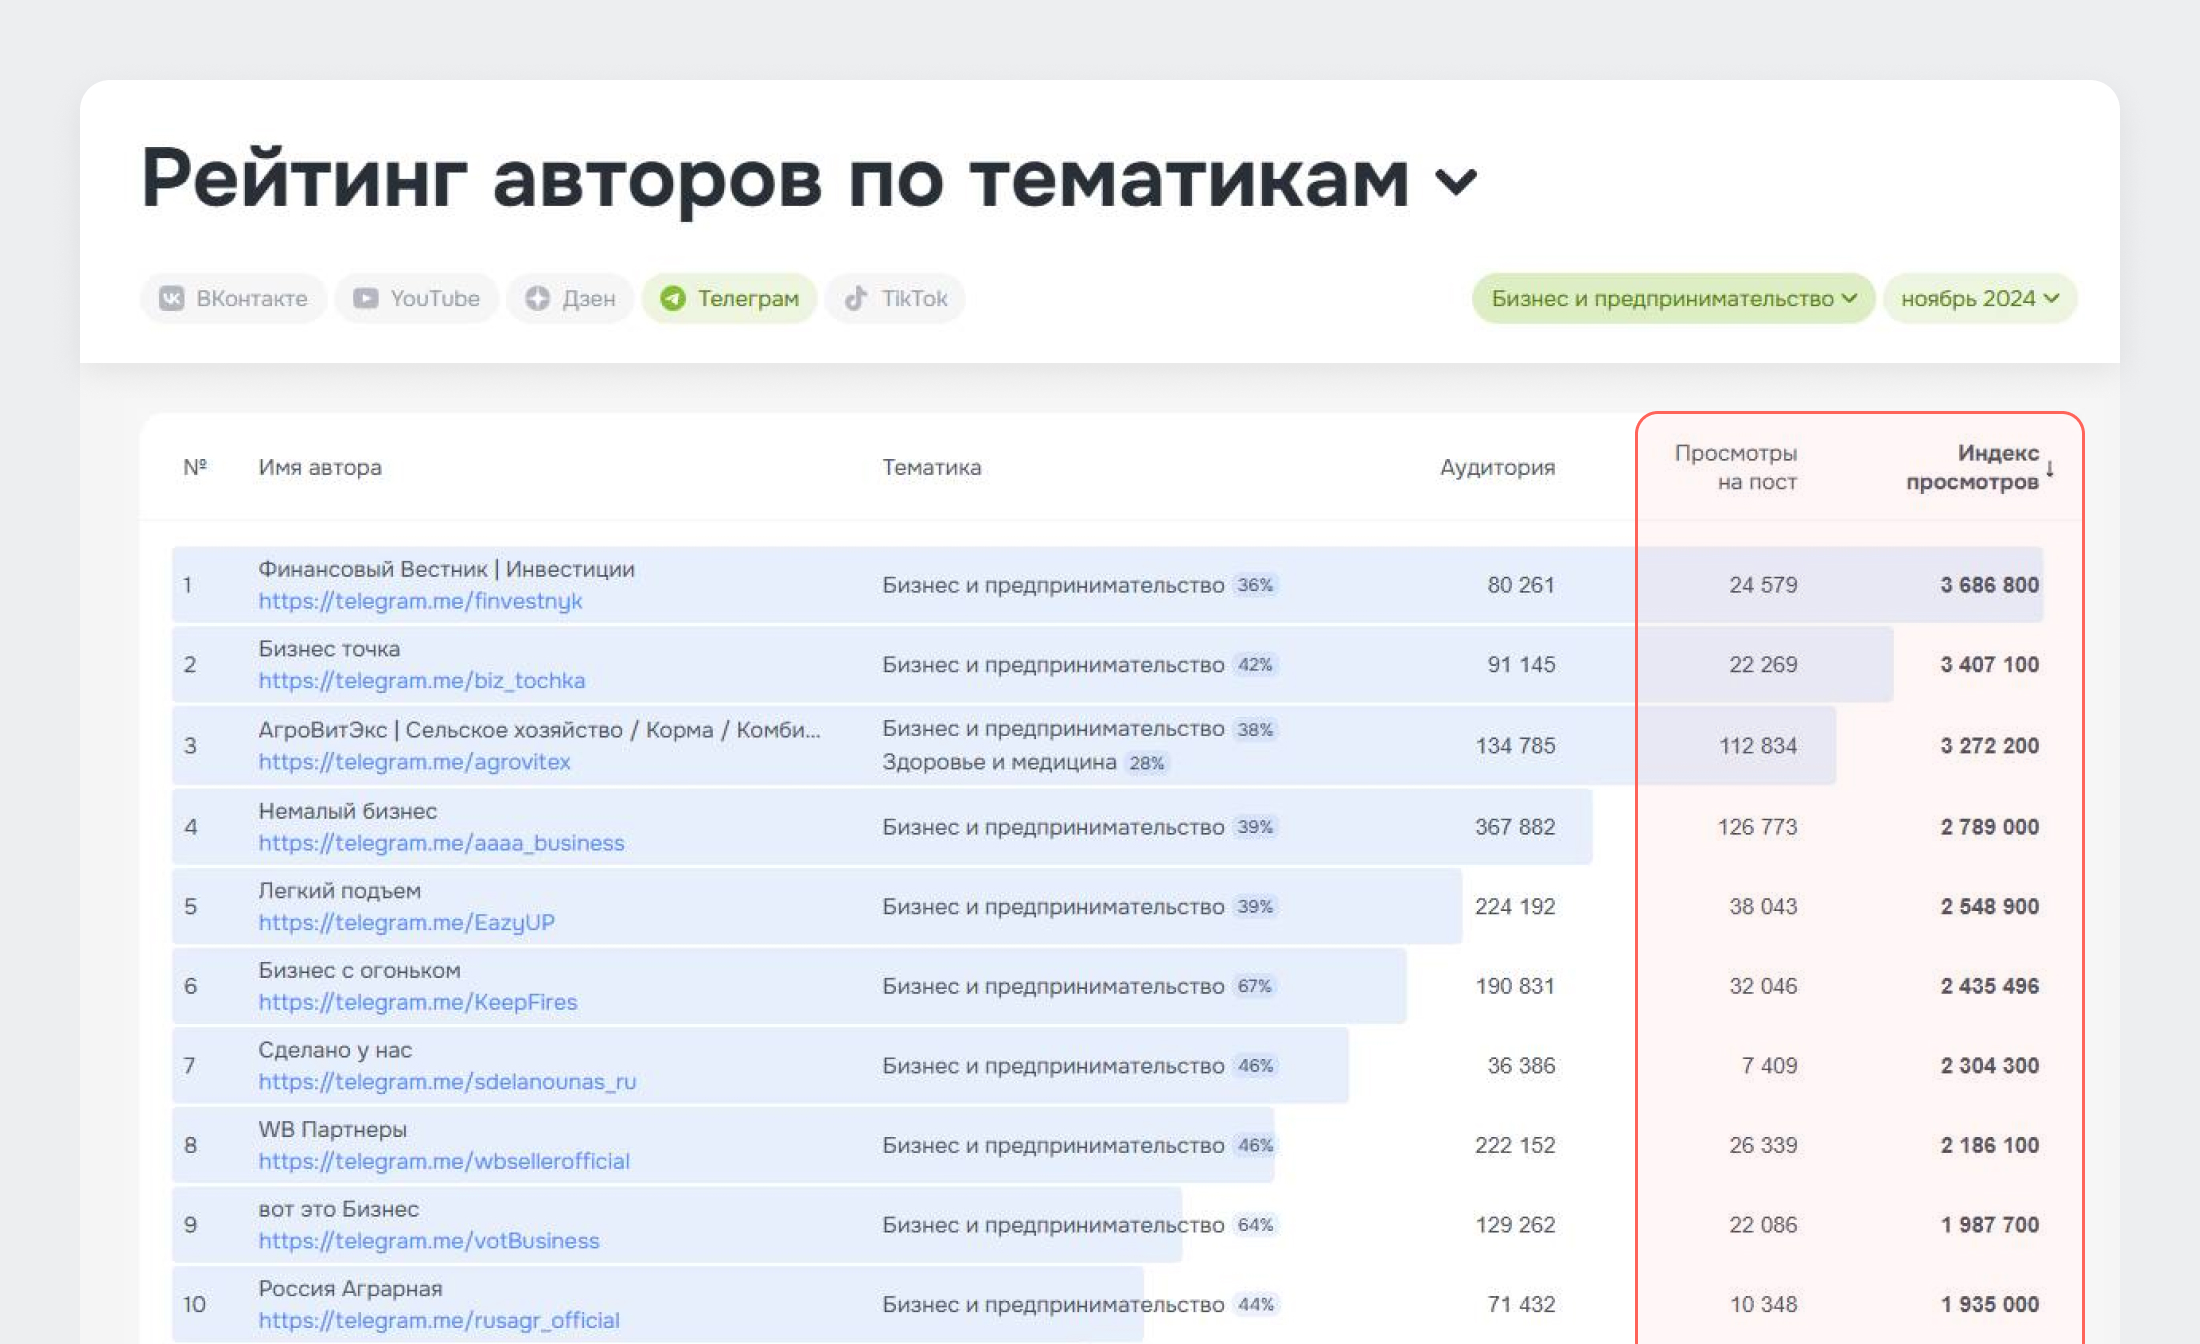Open link telegram.me/agrovitex
Viewport: 2200px width, 1344px height.
pos(414,762)
